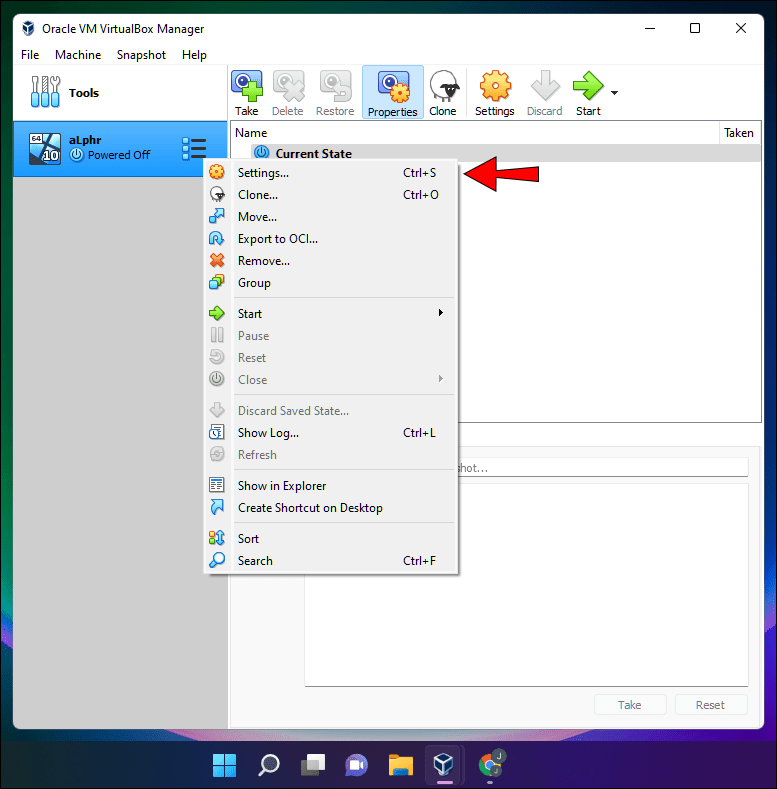This screenshot has height=789, width=777.
Task: Open Chrome from the taskbar
Action: [490, 765]
